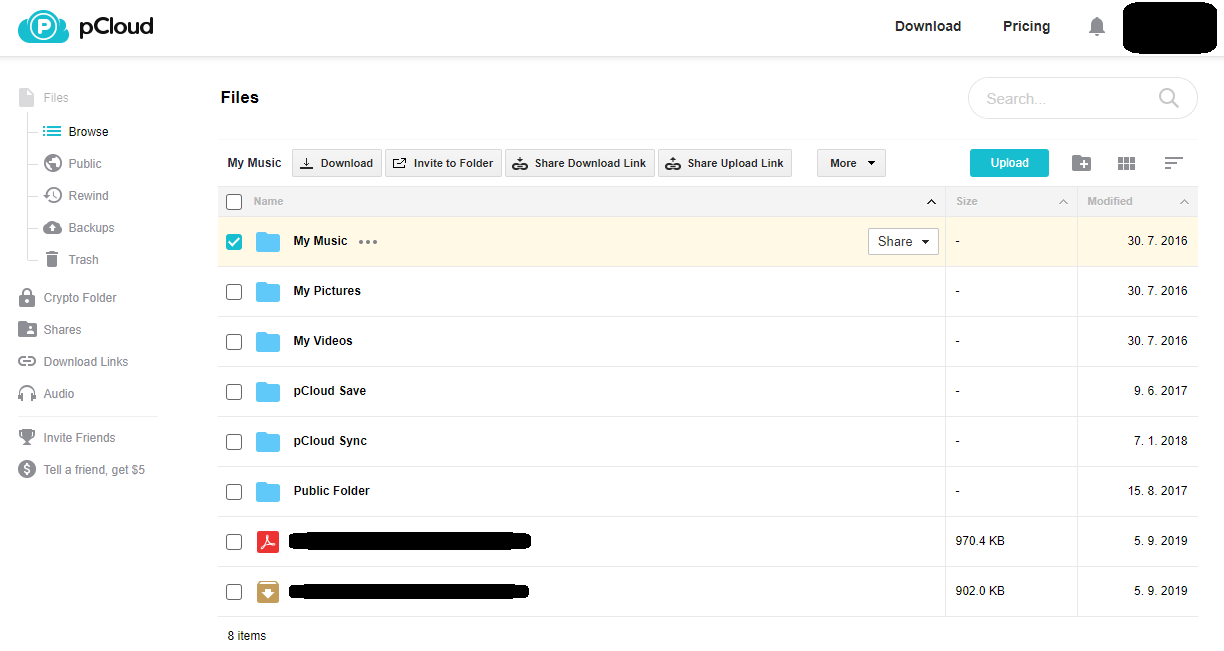This screenshot has width=1224, height=651.
Task: Click the Public Folder folder icon
Action: [268, 492]
